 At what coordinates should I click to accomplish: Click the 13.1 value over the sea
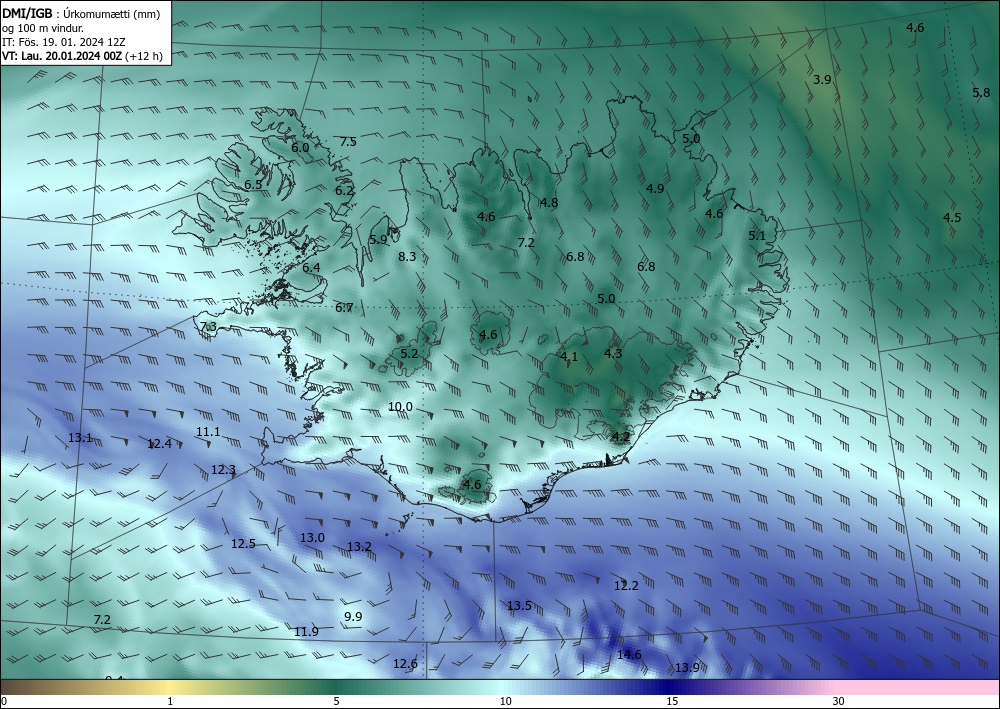tap(80, 437)
